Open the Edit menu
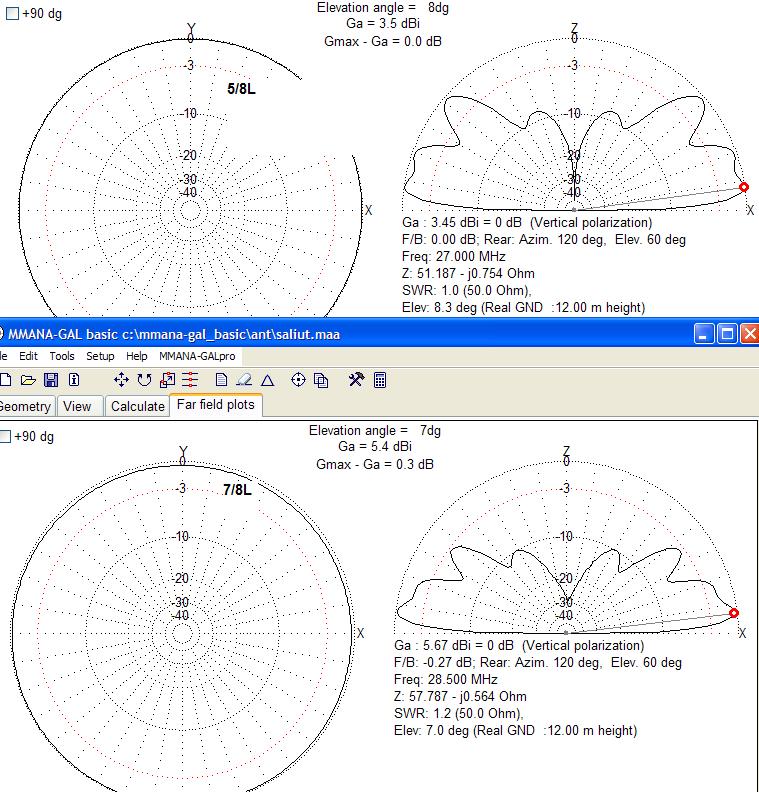The image size is (759, 792). pyautogui.click(x=28, y=356)
